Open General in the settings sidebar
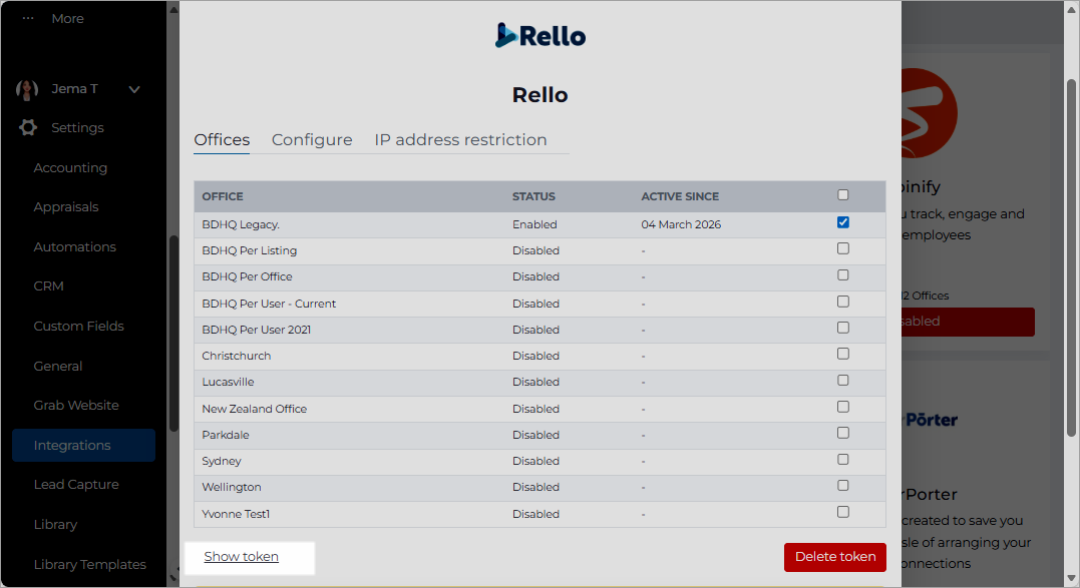This screenshot has height=588, width=1080. click(x=58, y=366)
